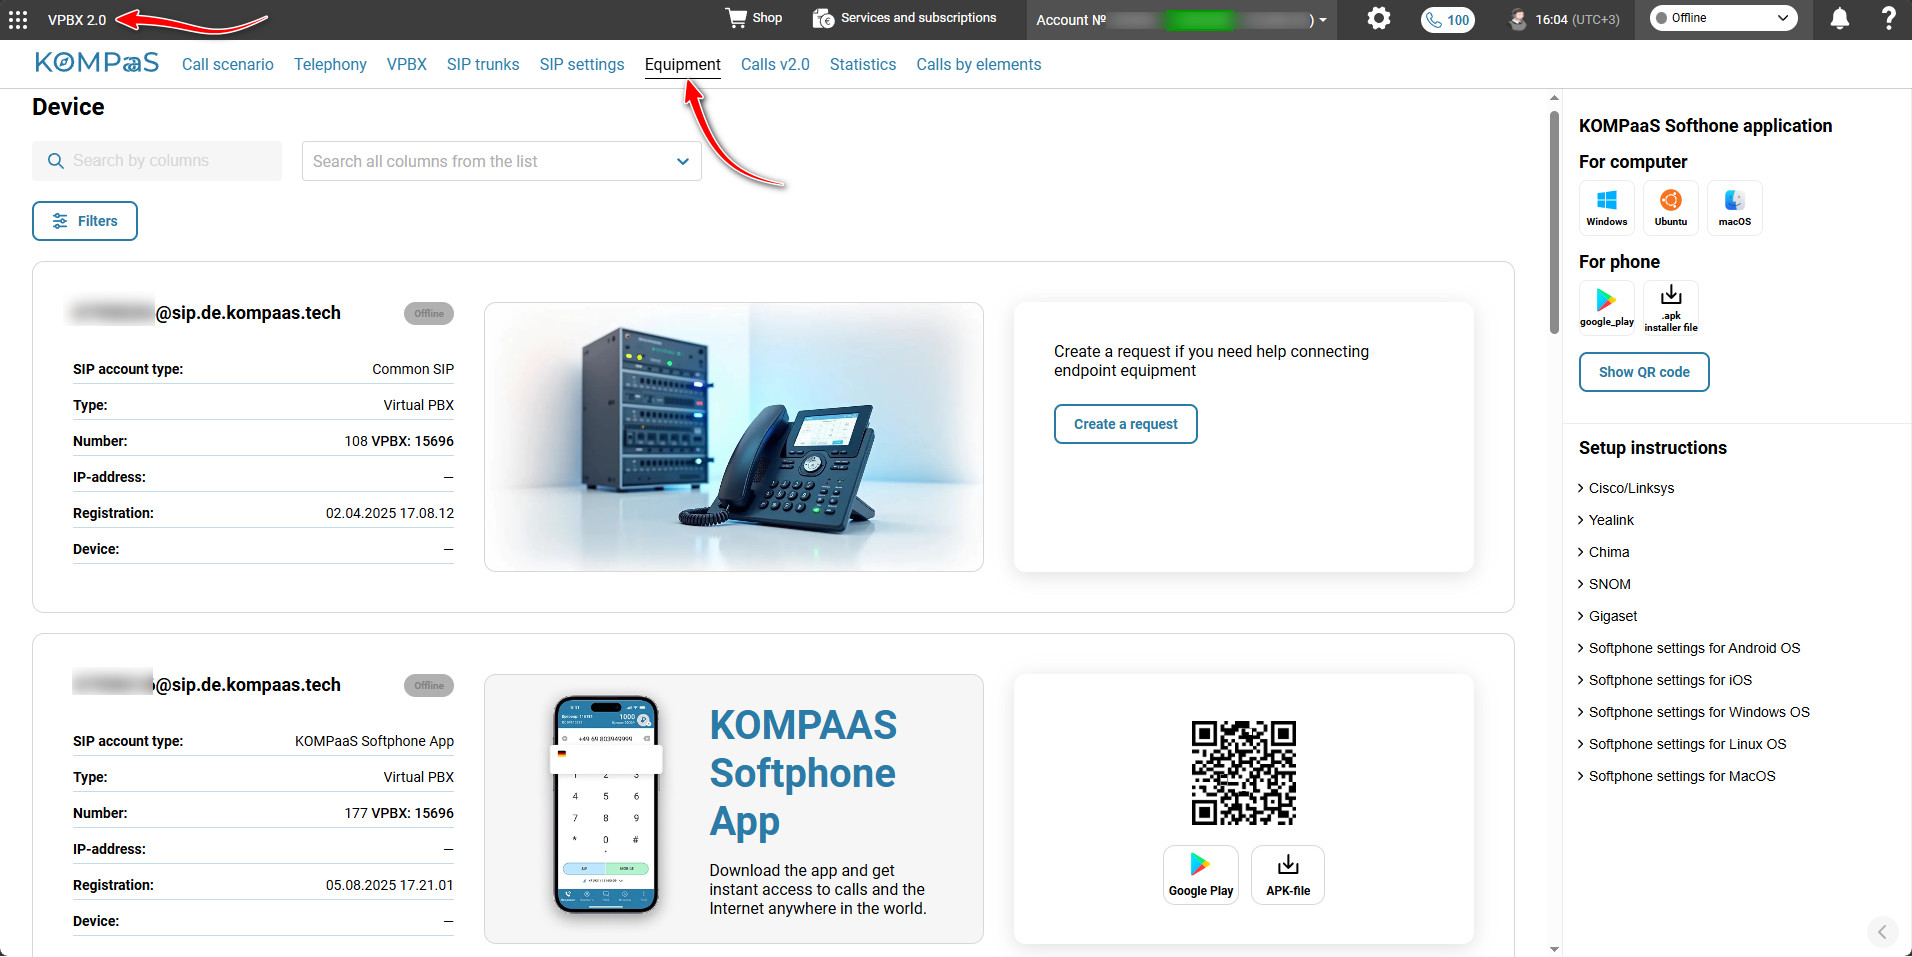Open the notifications bell
The image size is (1912, 957).
pos(1839,19)
